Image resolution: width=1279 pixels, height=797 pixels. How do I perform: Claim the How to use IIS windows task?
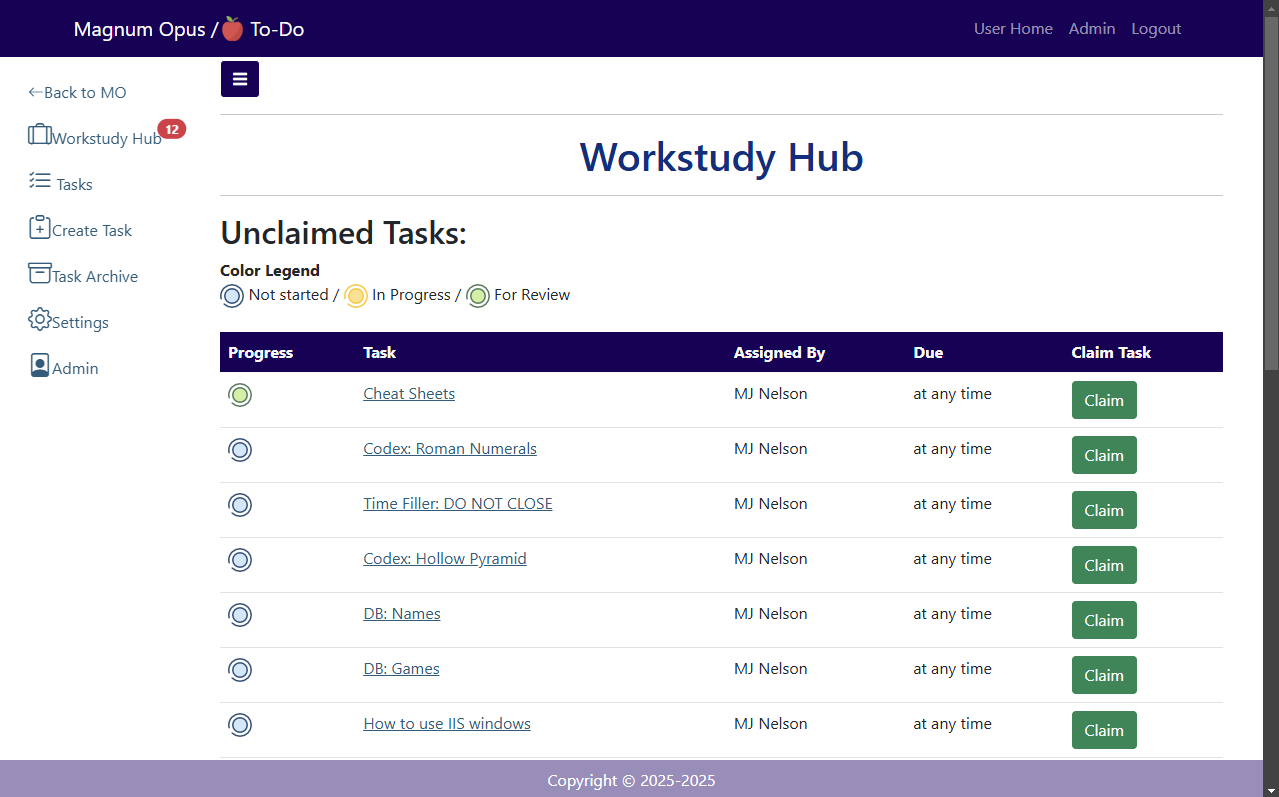[1104, 730]
